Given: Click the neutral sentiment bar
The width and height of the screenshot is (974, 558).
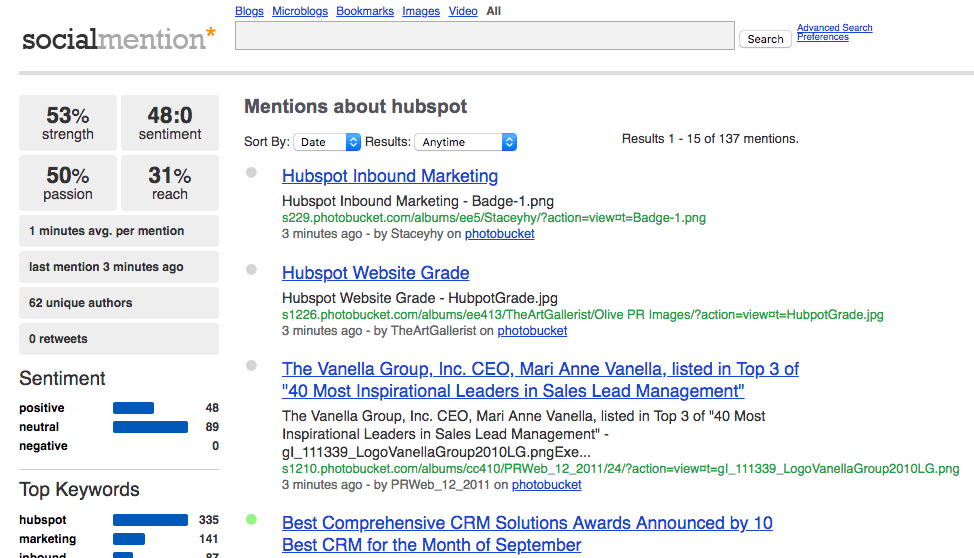Looking at the screenshot, I should (x=150, y=427).
